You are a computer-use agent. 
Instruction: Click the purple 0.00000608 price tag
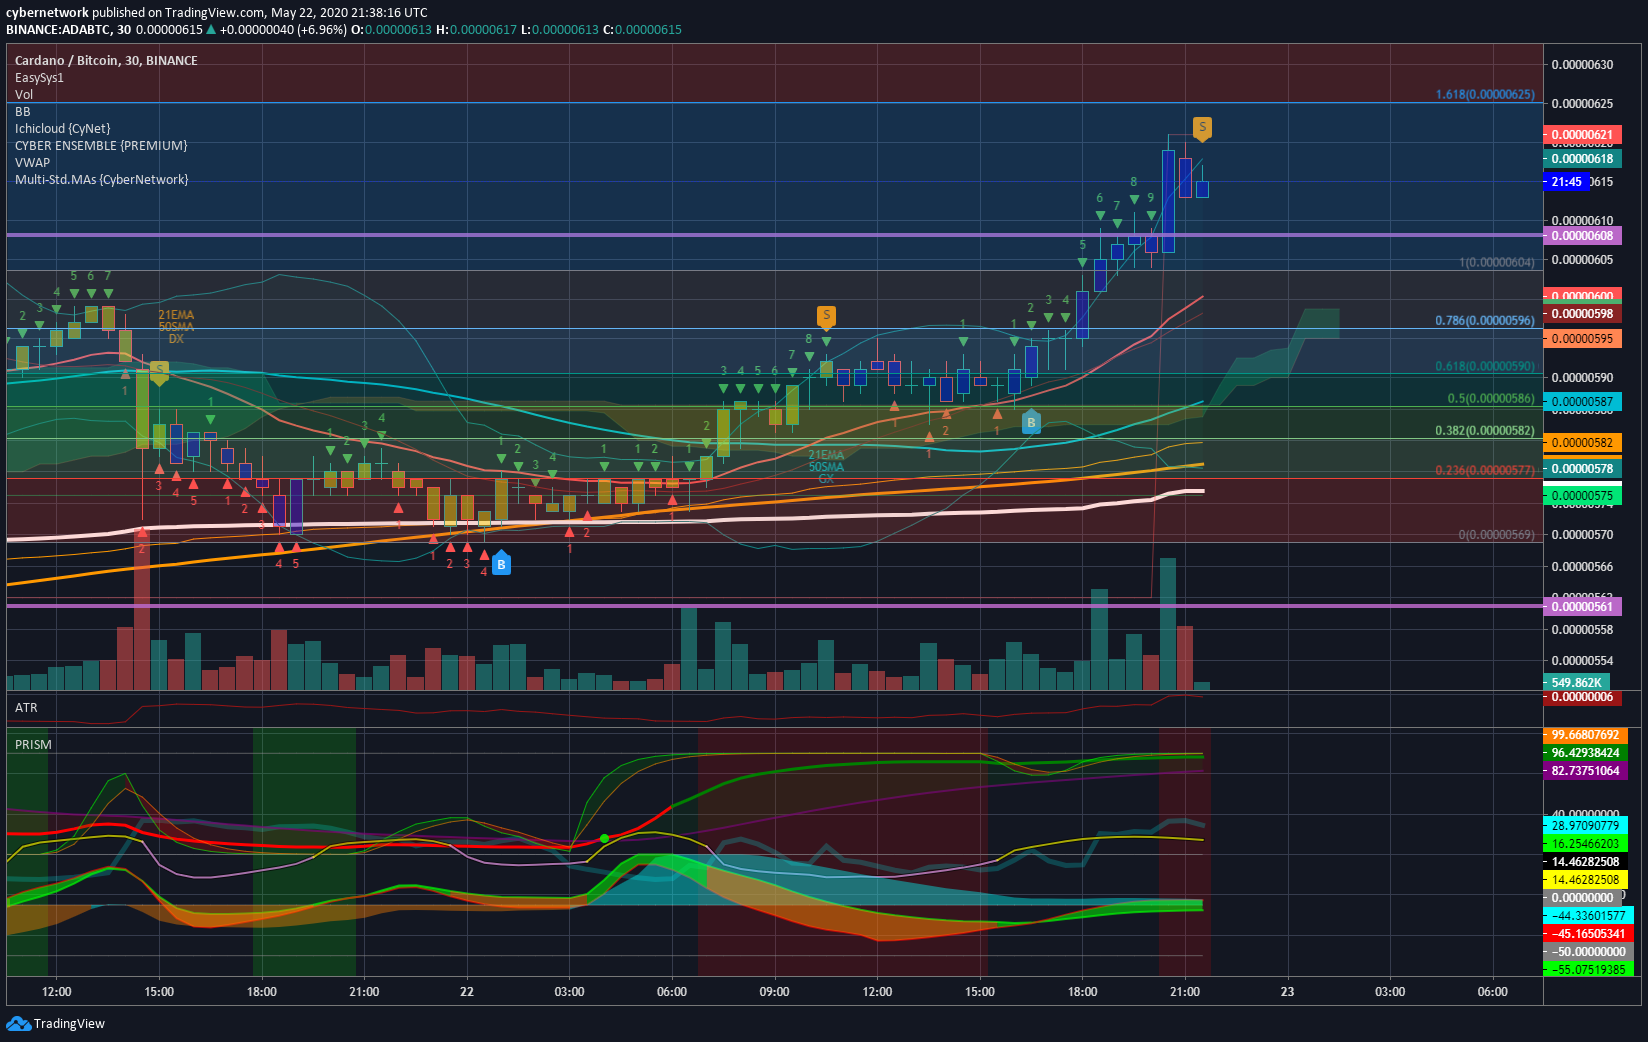point(1583,236)
